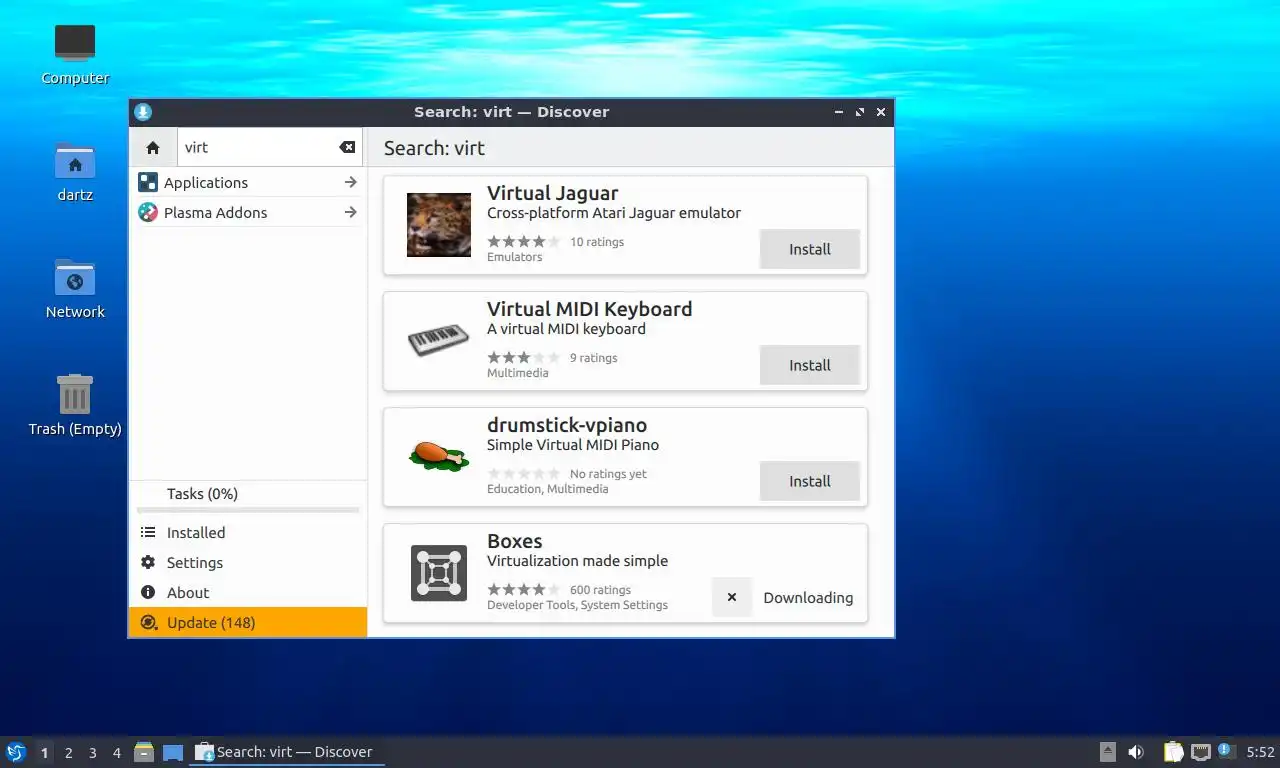Screen dimensions: 1280x768
Task: Click the About info icon
Action: (148, 592)
